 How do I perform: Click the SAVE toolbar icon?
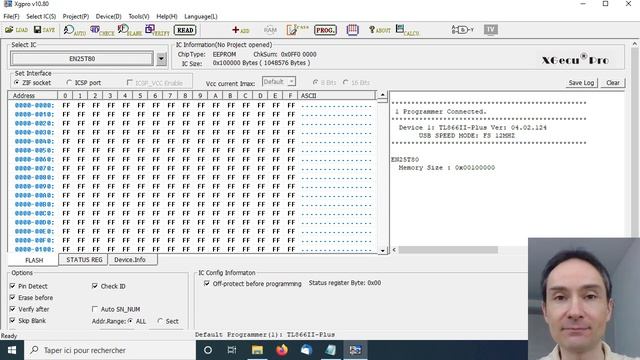pyautogui.click(x=44, y=30)
